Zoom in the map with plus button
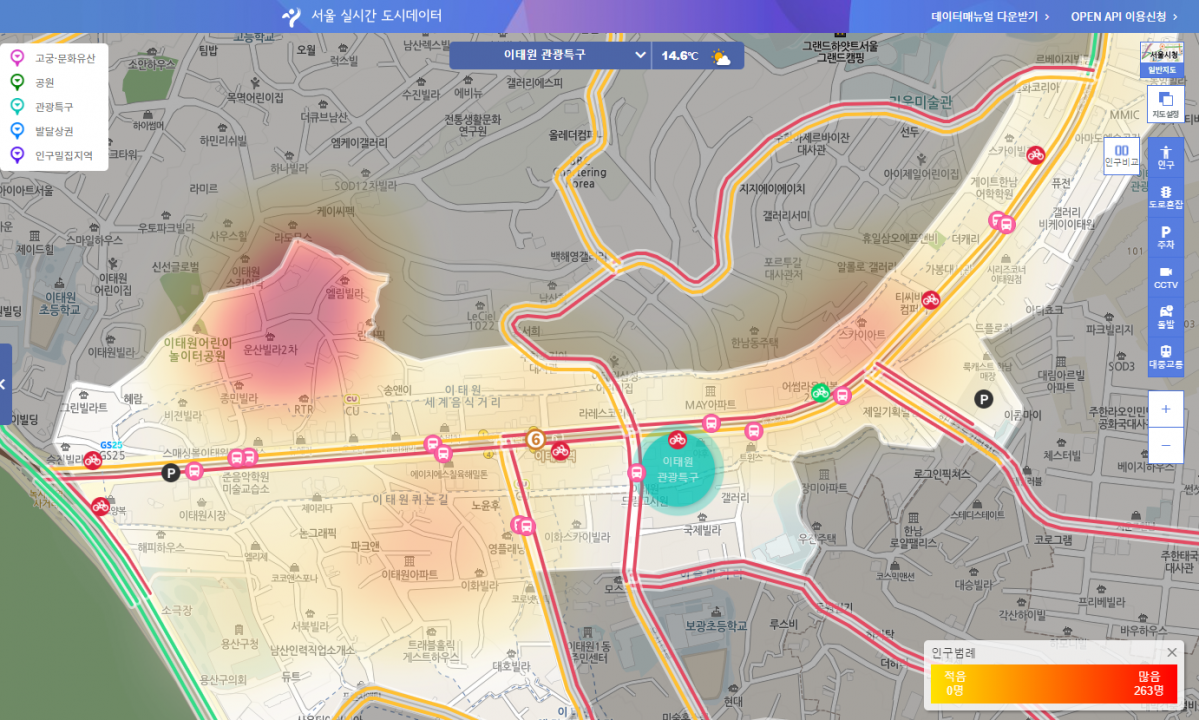The width and height of the screenshot is (1199, 720). point(1165,409)
